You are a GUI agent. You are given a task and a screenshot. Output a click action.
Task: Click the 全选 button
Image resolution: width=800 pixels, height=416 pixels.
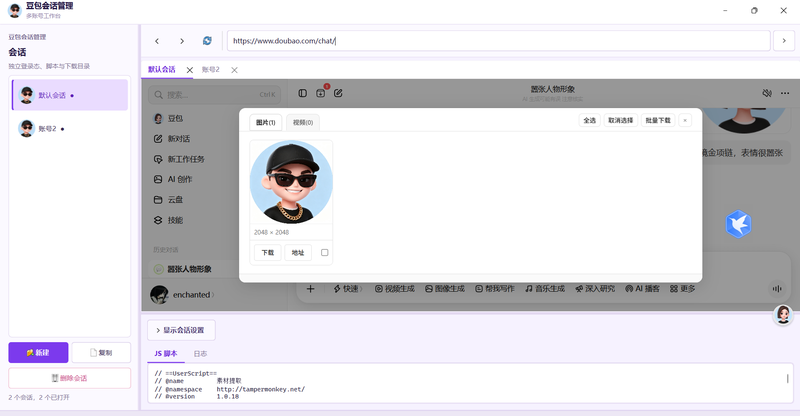(589, 120)
